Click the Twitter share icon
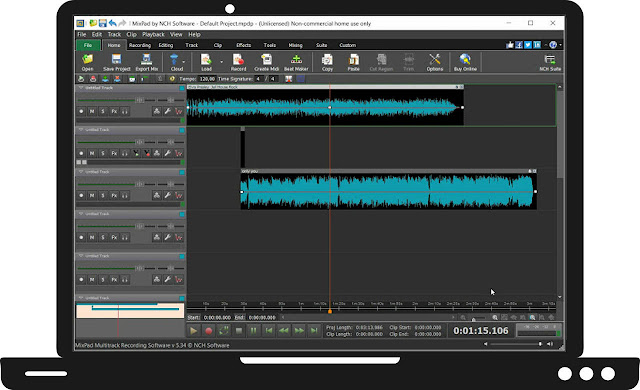Viewport: 640px width, 390px height. pyautogui.click(x=528, y=45)
